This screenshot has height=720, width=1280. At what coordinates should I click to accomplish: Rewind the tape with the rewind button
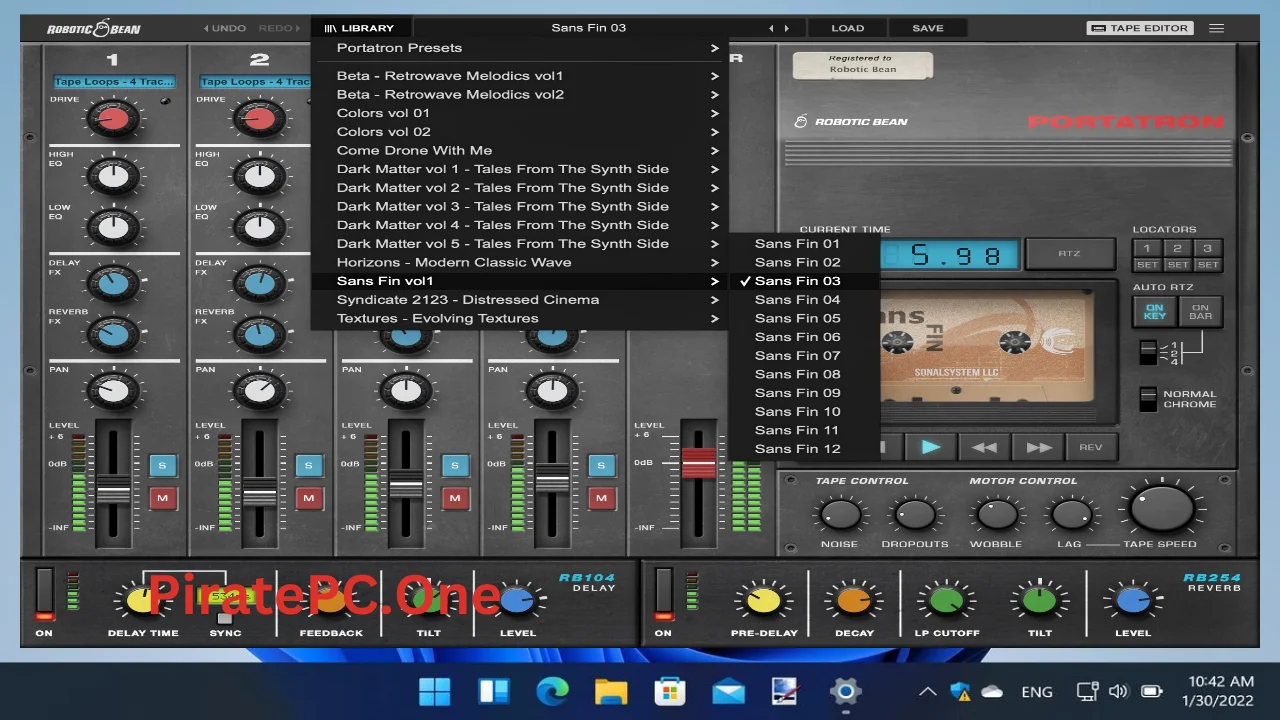tap(985, 447)
